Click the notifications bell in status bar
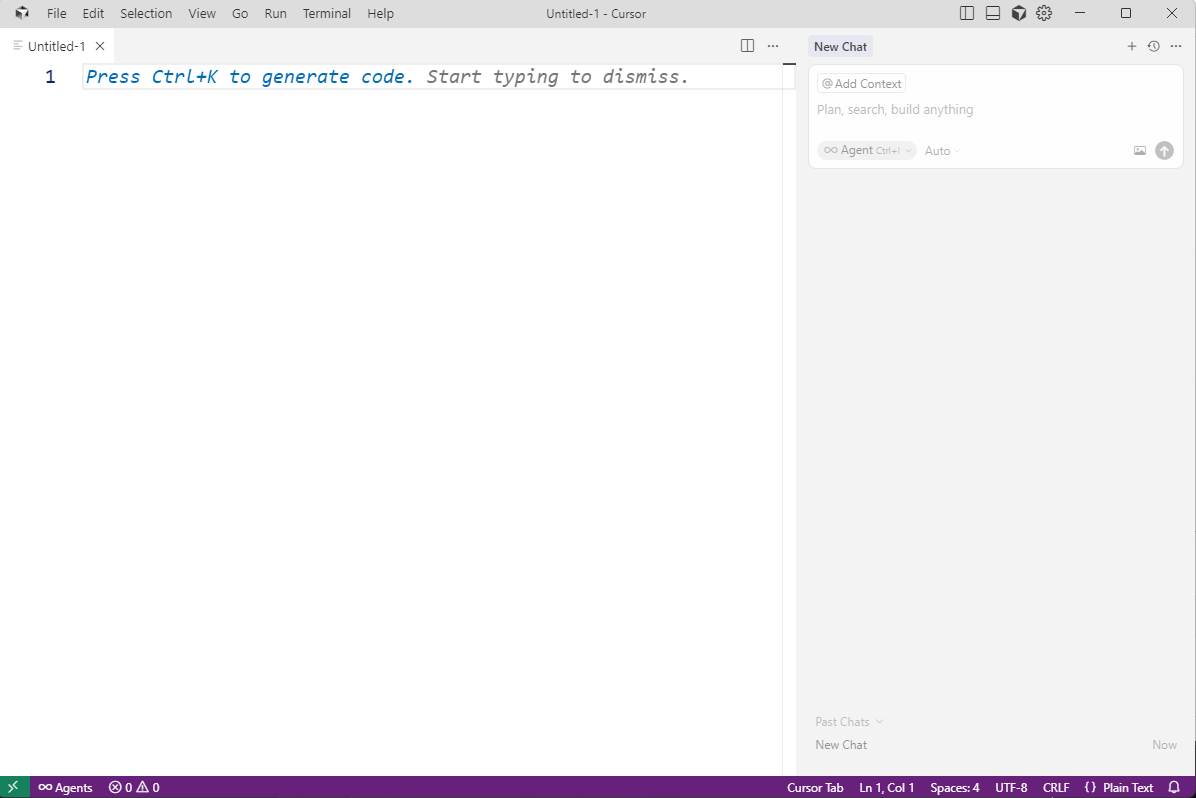1196x798 pixels. click(1174, 787)
